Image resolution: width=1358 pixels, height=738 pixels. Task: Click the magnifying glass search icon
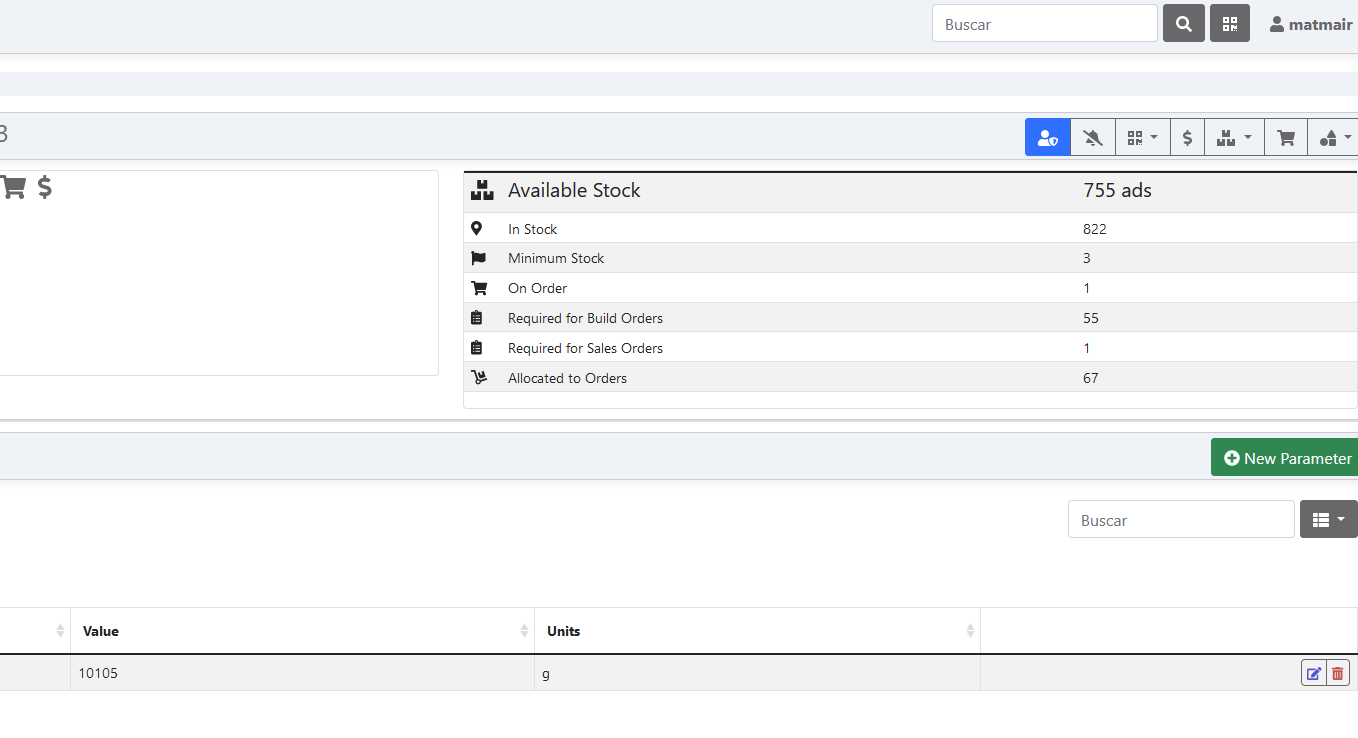pyautogui.click(x=1183, y=23)
